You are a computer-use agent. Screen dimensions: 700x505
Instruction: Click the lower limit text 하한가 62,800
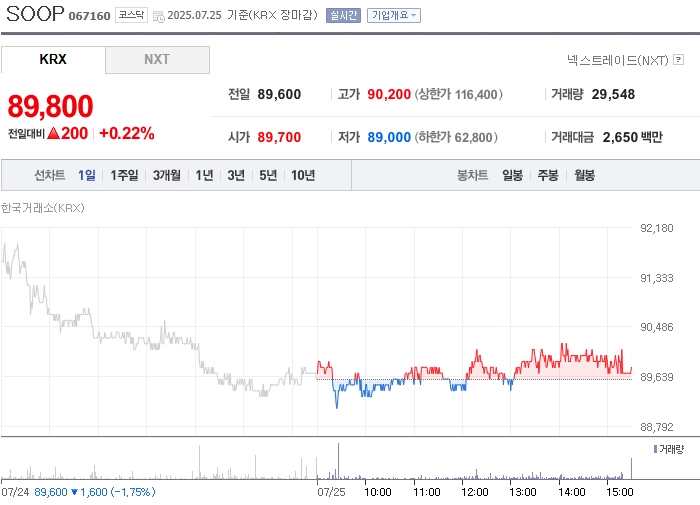(x=456, y=137)
